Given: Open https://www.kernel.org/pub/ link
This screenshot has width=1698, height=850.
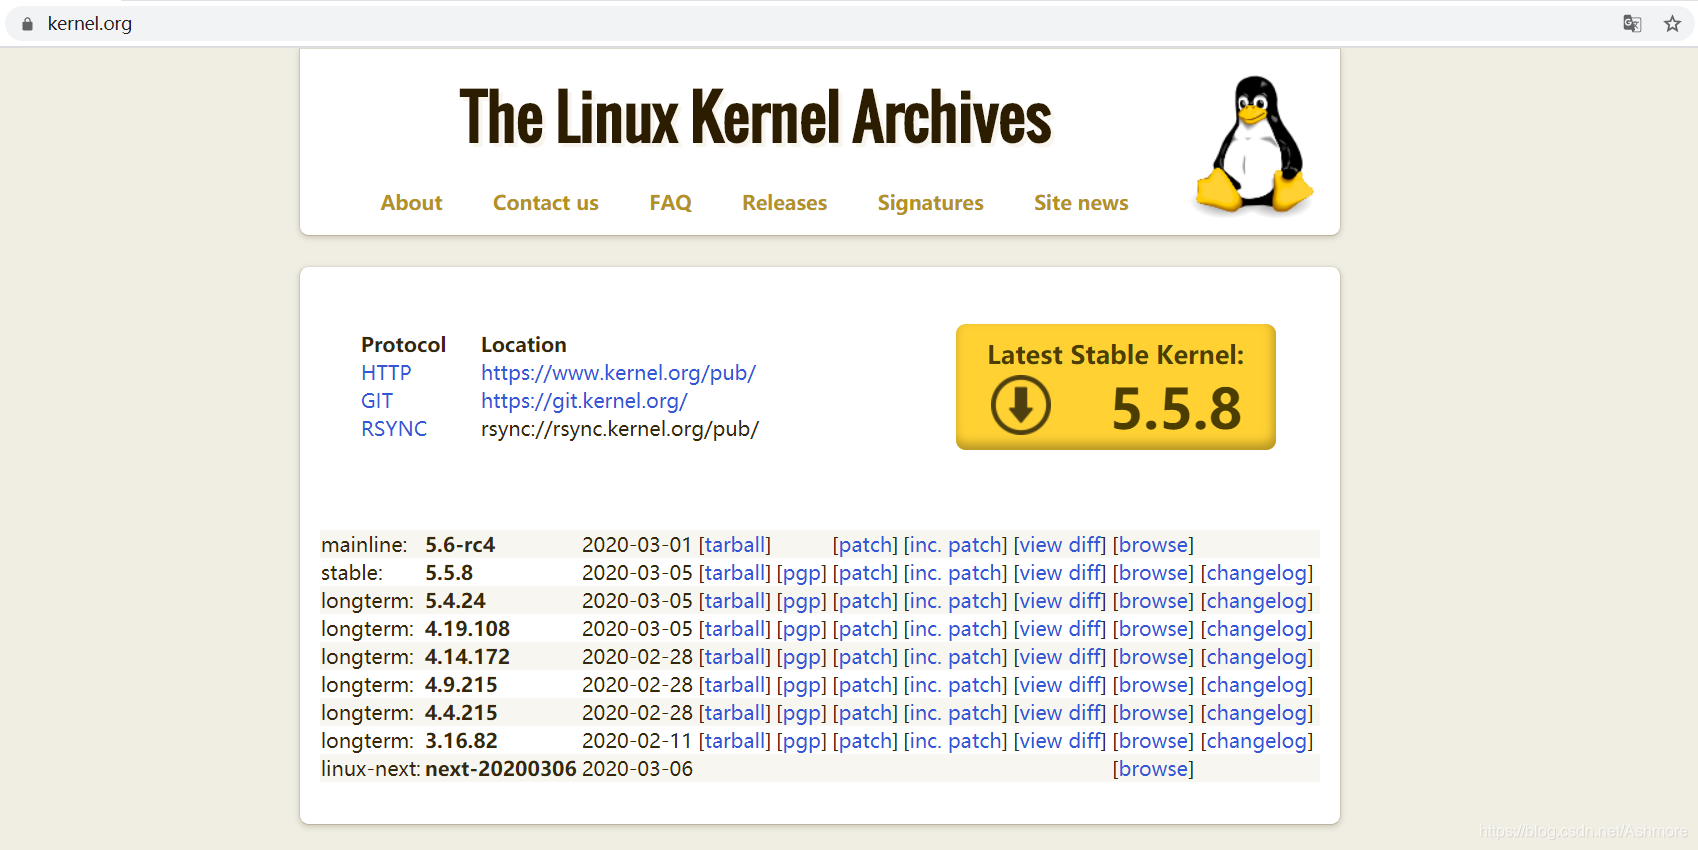Looking at the screenshot, I should click(618, 373).
